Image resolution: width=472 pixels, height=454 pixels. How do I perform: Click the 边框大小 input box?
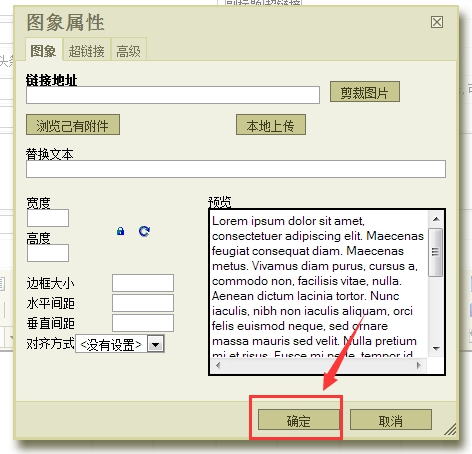click(143, 283)
